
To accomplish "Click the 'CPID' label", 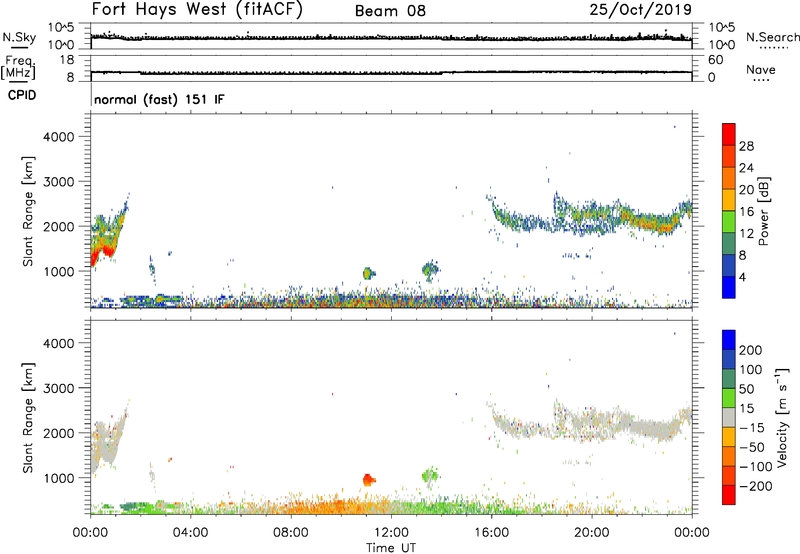I will point(22,95).
